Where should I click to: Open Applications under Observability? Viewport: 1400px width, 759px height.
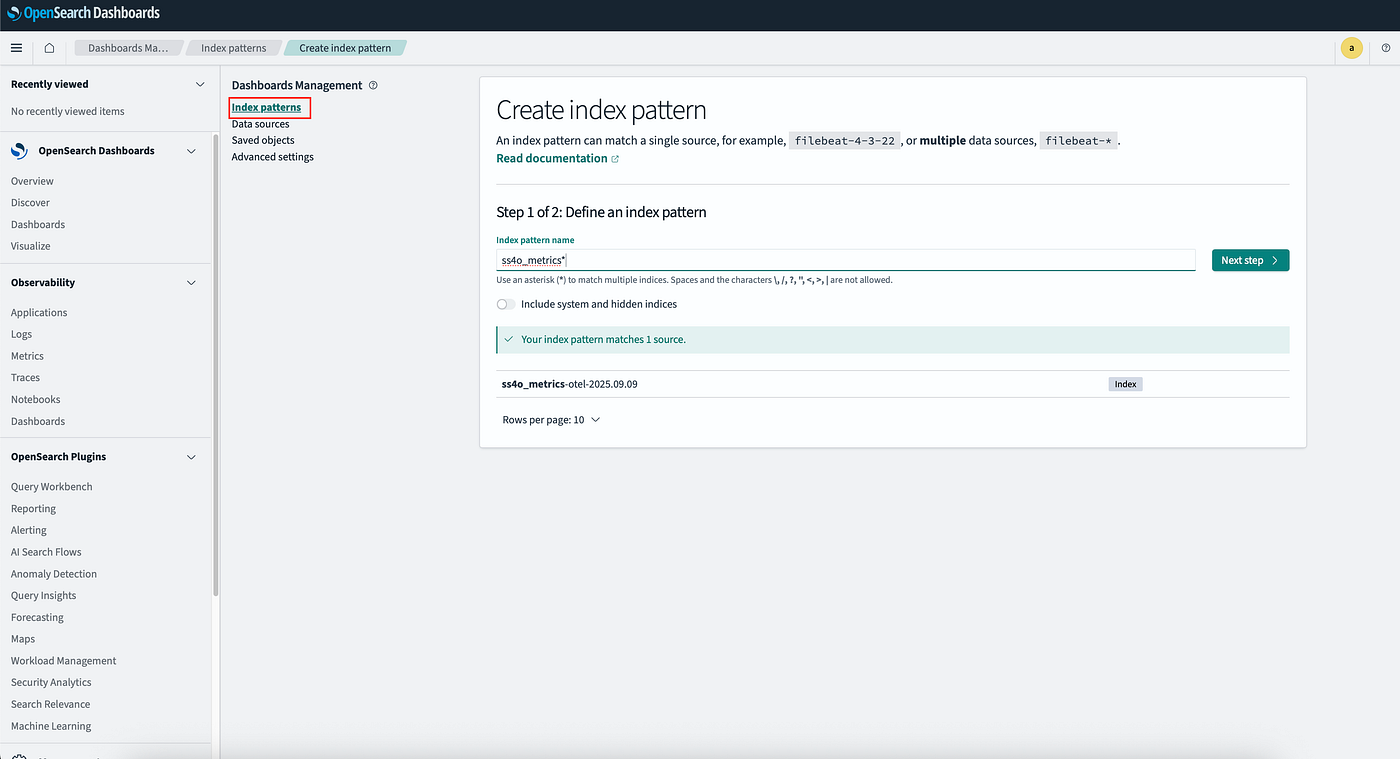tap(39, 313)
